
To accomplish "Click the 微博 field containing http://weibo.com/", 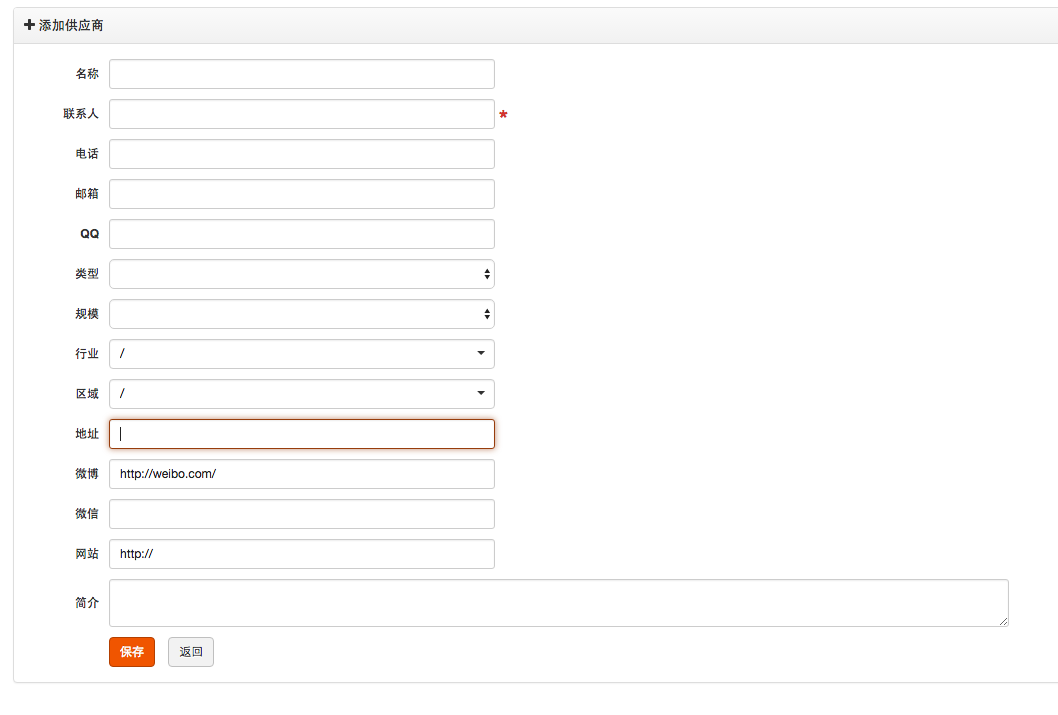I will 301,474.
